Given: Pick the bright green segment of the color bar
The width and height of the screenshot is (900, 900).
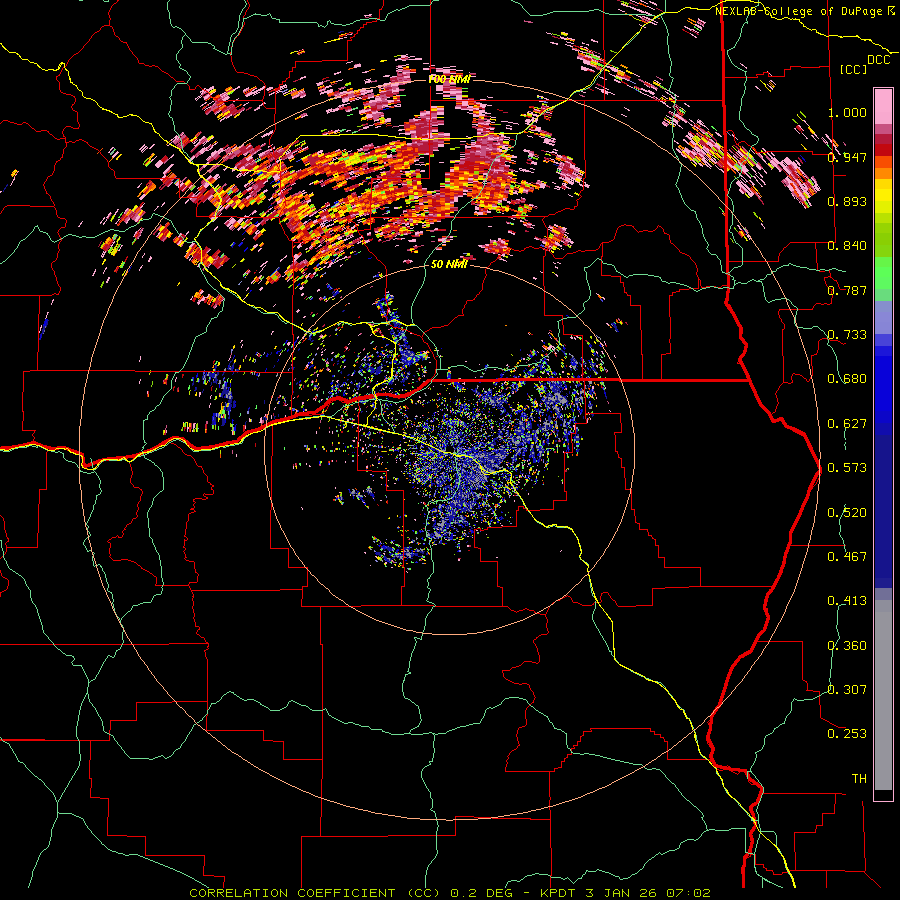Looking at the screenshot, I should click(883, 273).
